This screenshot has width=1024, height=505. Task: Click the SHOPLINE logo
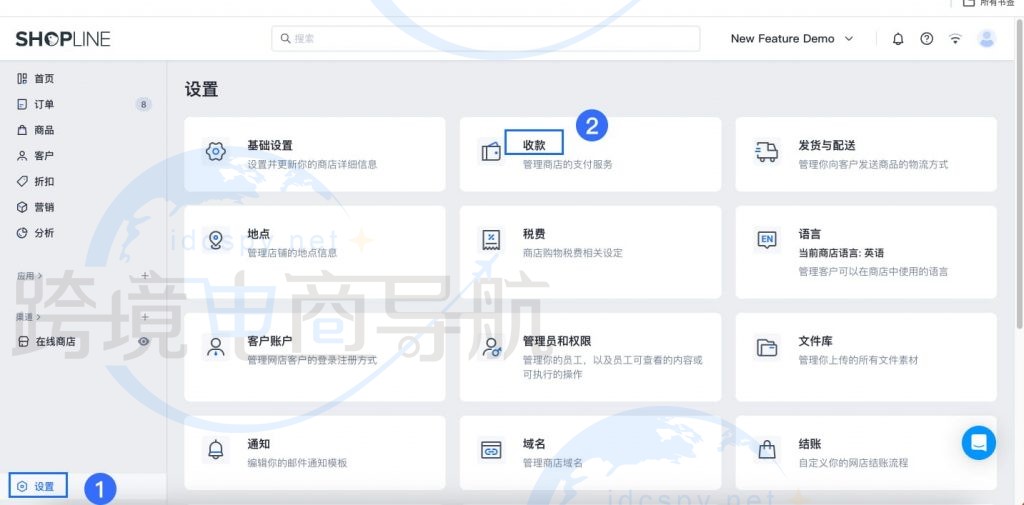click(x=63, y=39)
